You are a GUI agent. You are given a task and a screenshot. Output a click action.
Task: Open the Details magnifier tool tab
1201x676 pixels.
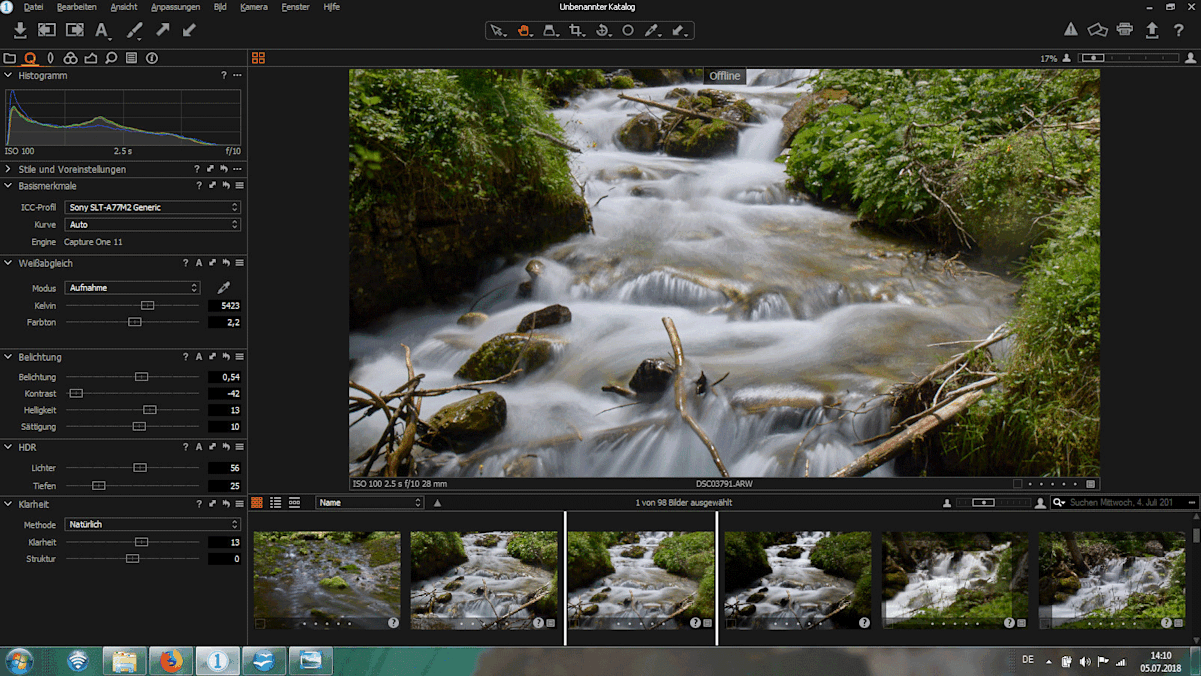click(x=110, y=57)
